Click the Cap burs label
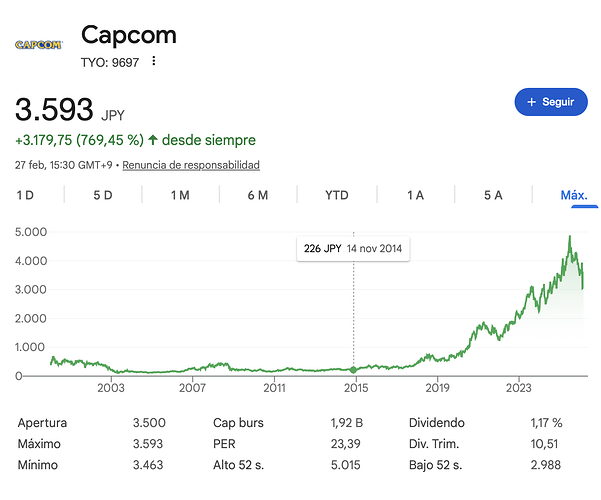 (238, 423)
